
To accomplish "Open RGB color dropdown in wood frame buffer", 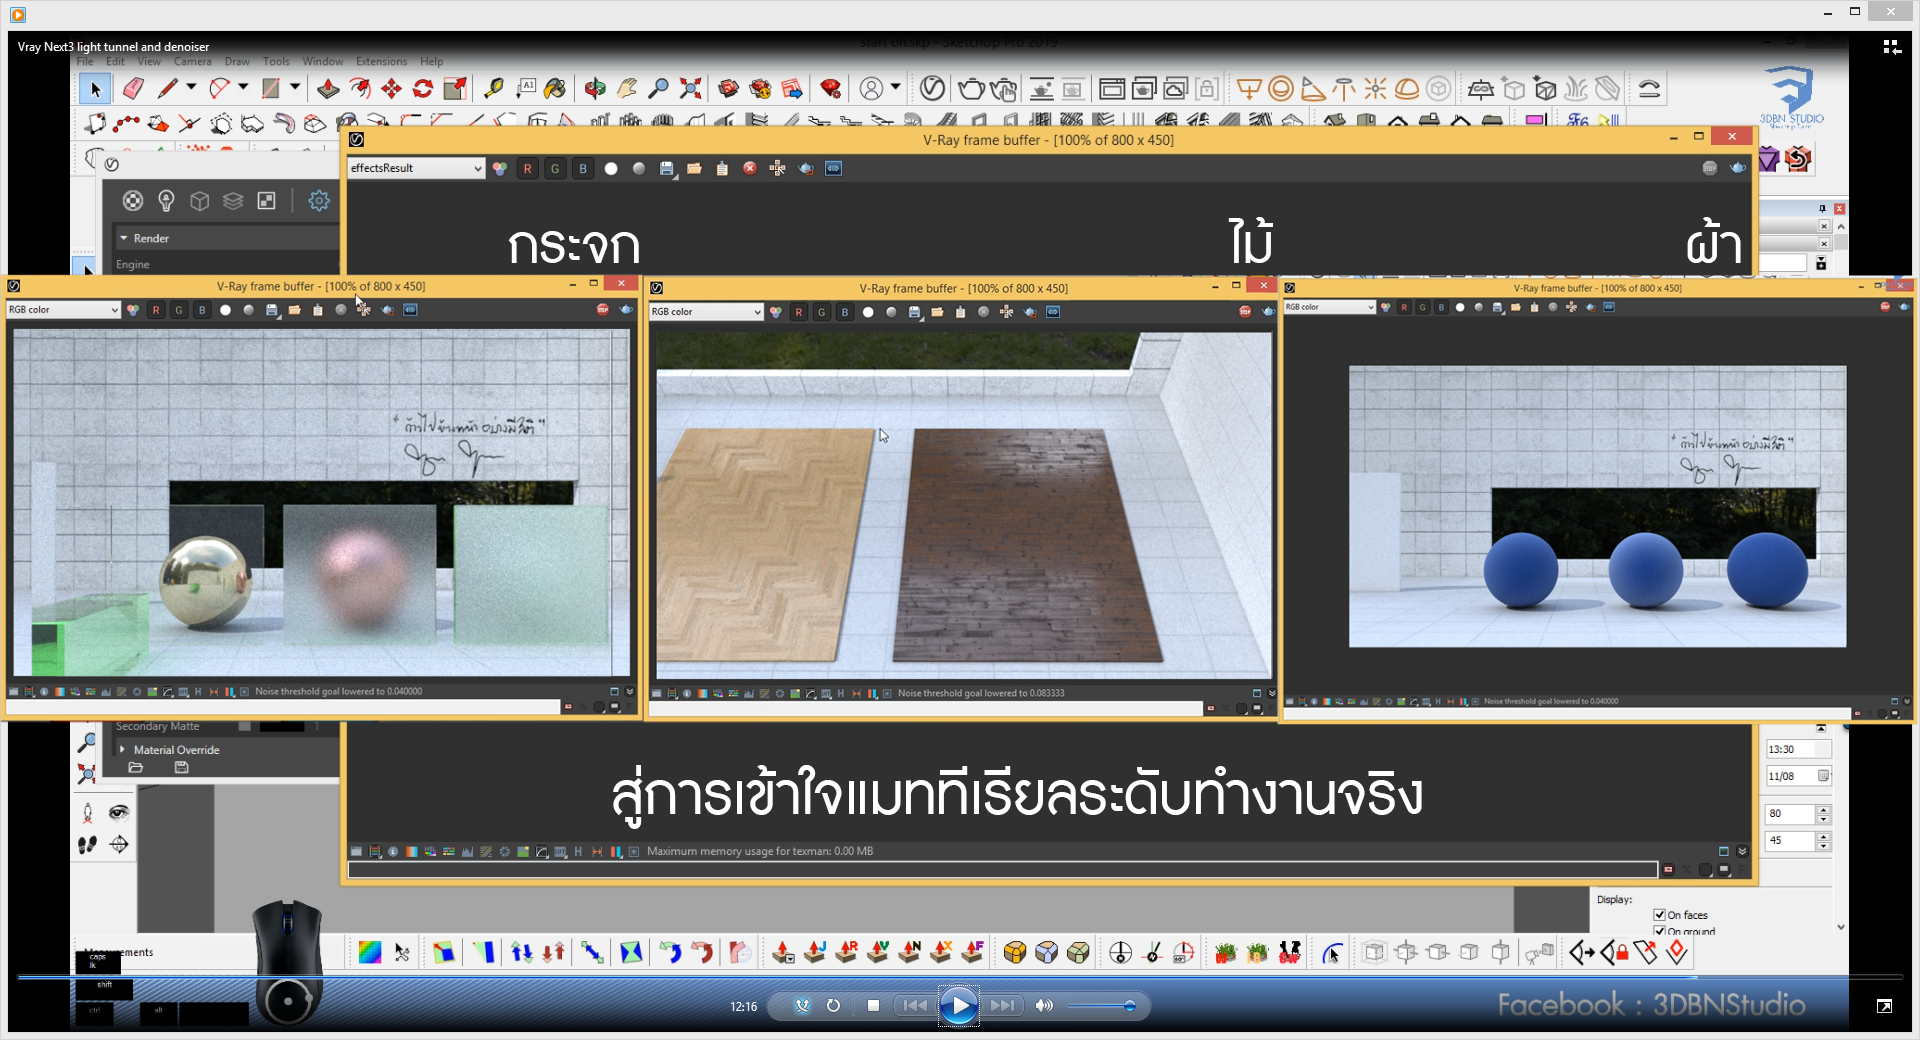I will (706, 312).
